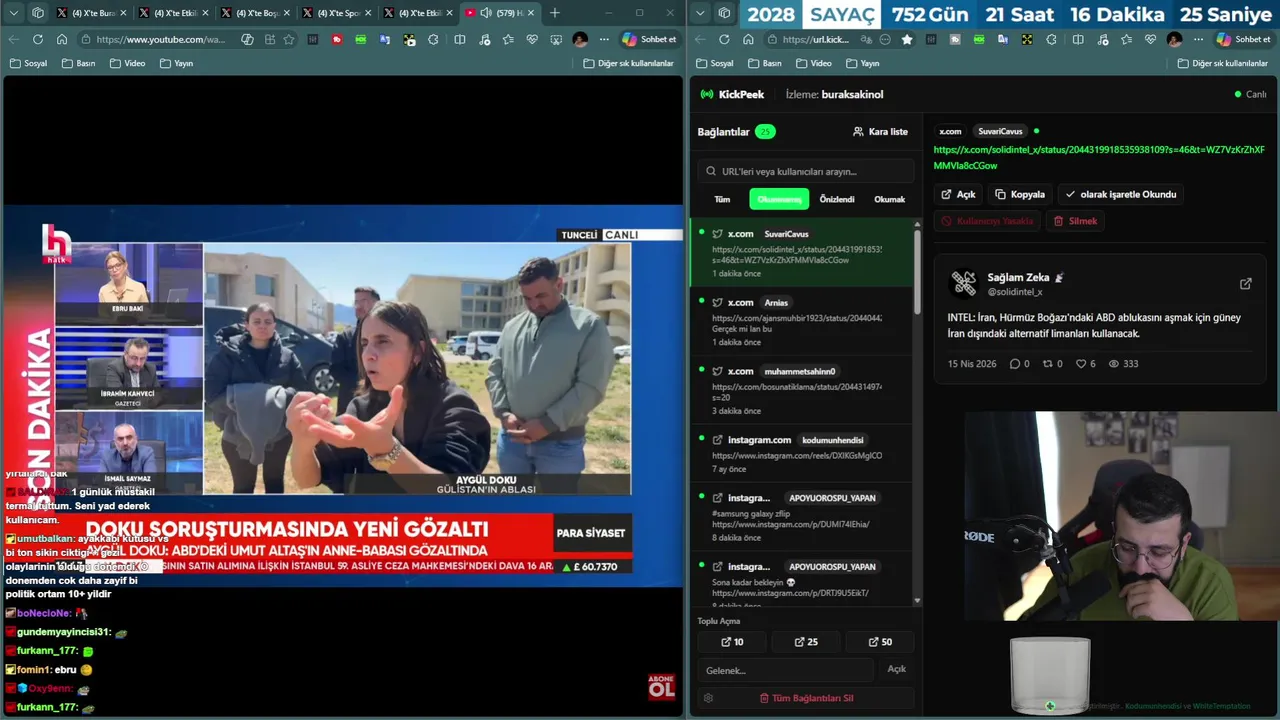Click the Açık open-link button

(958, 194)
